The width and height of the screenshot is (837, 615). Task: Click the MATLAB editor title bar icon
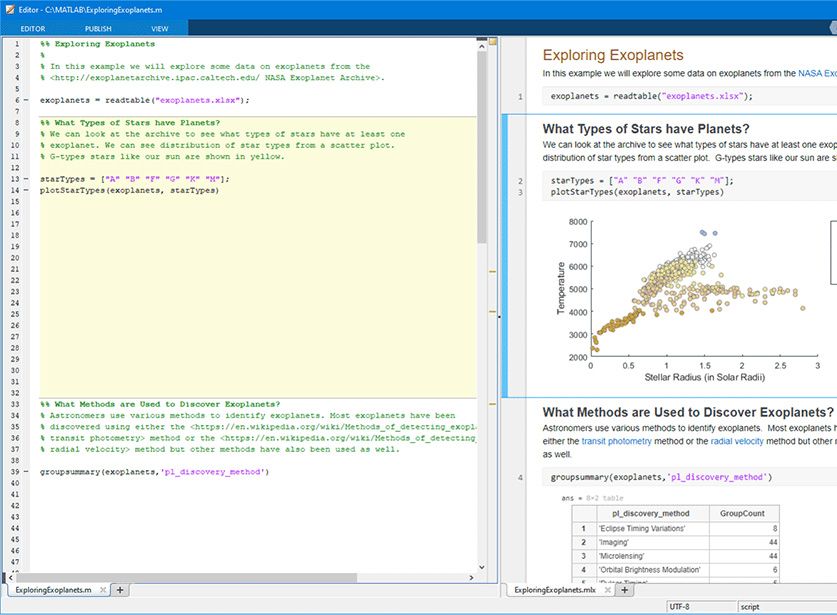[x=9, y=8]
